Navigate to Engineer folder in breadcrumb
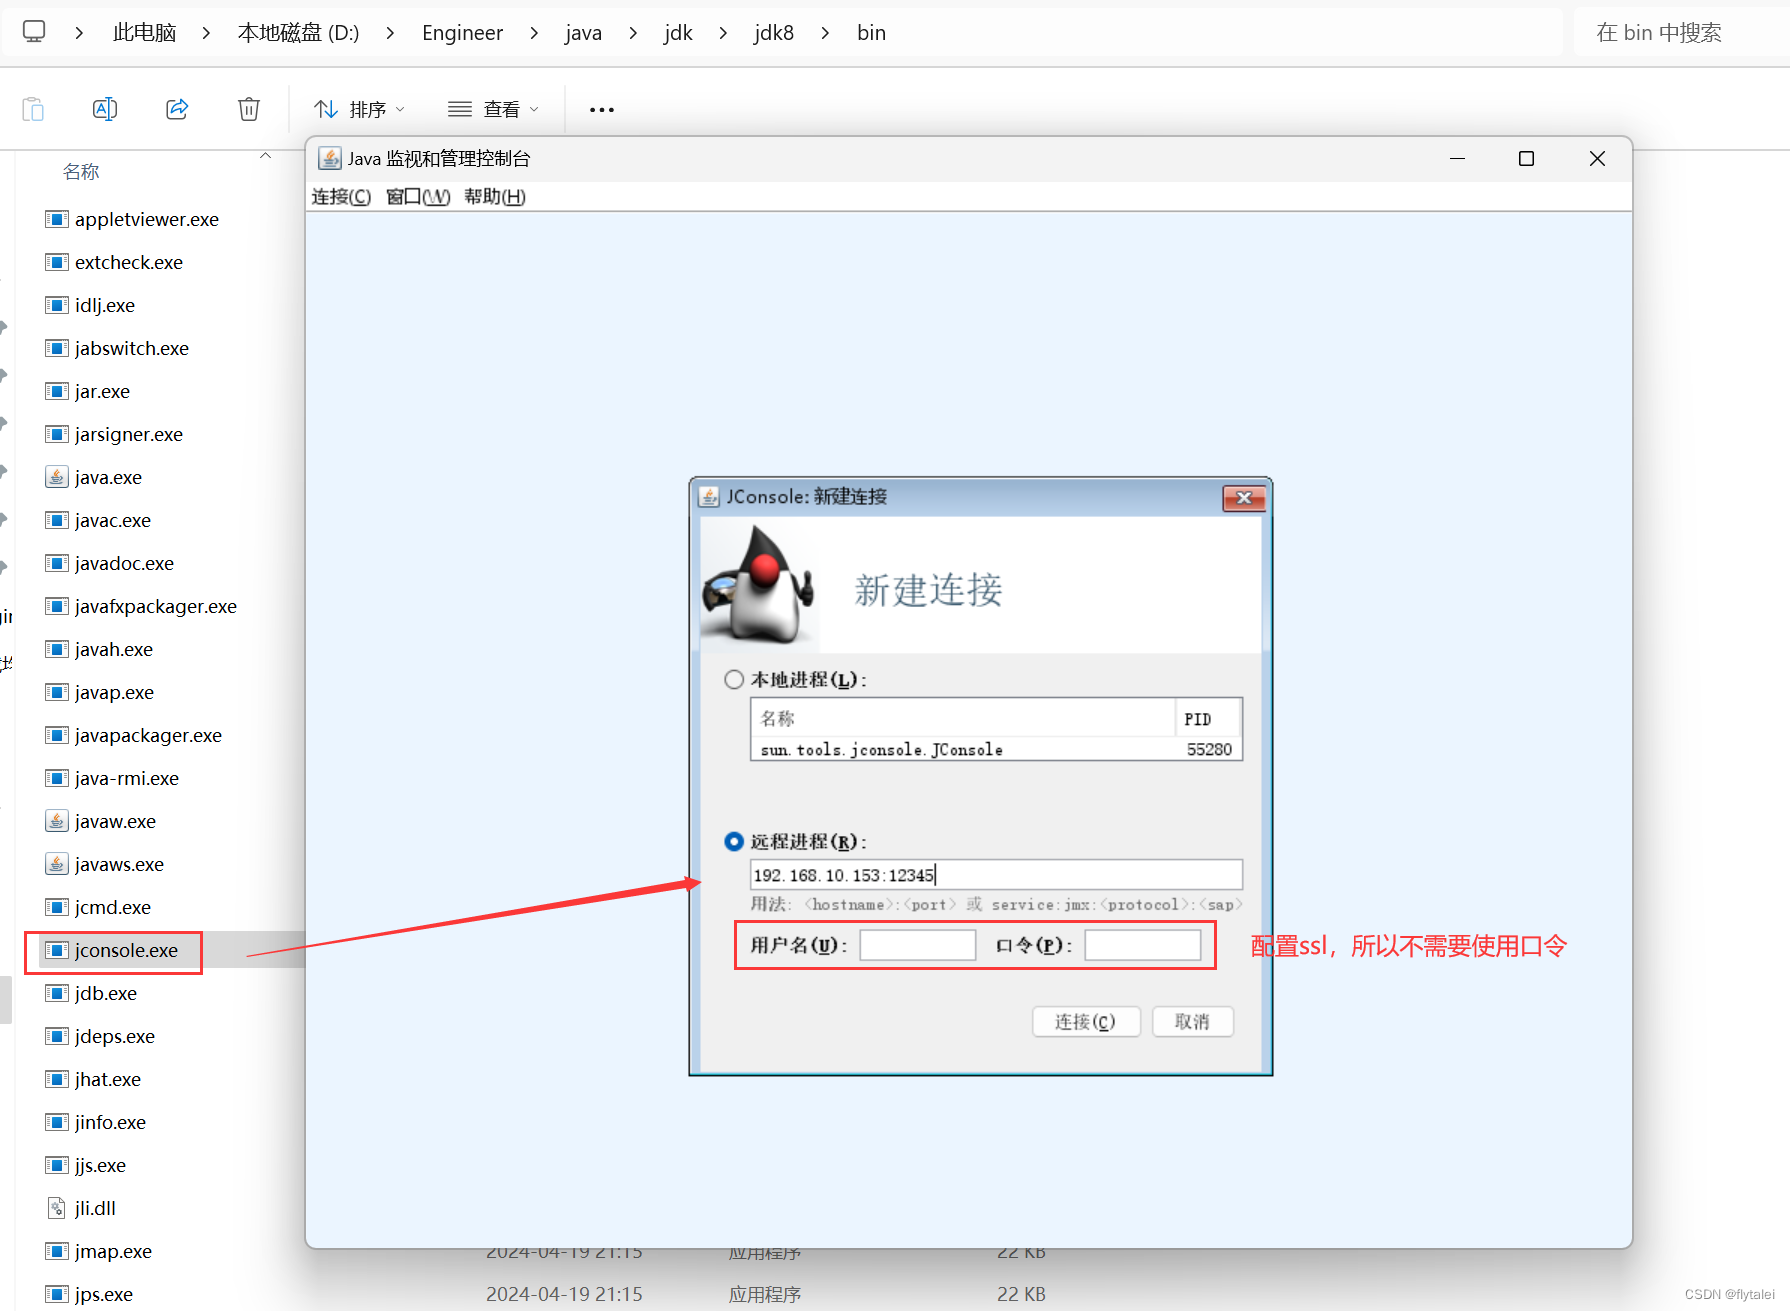This screenshot has height=1311, width=1790. 462,33
